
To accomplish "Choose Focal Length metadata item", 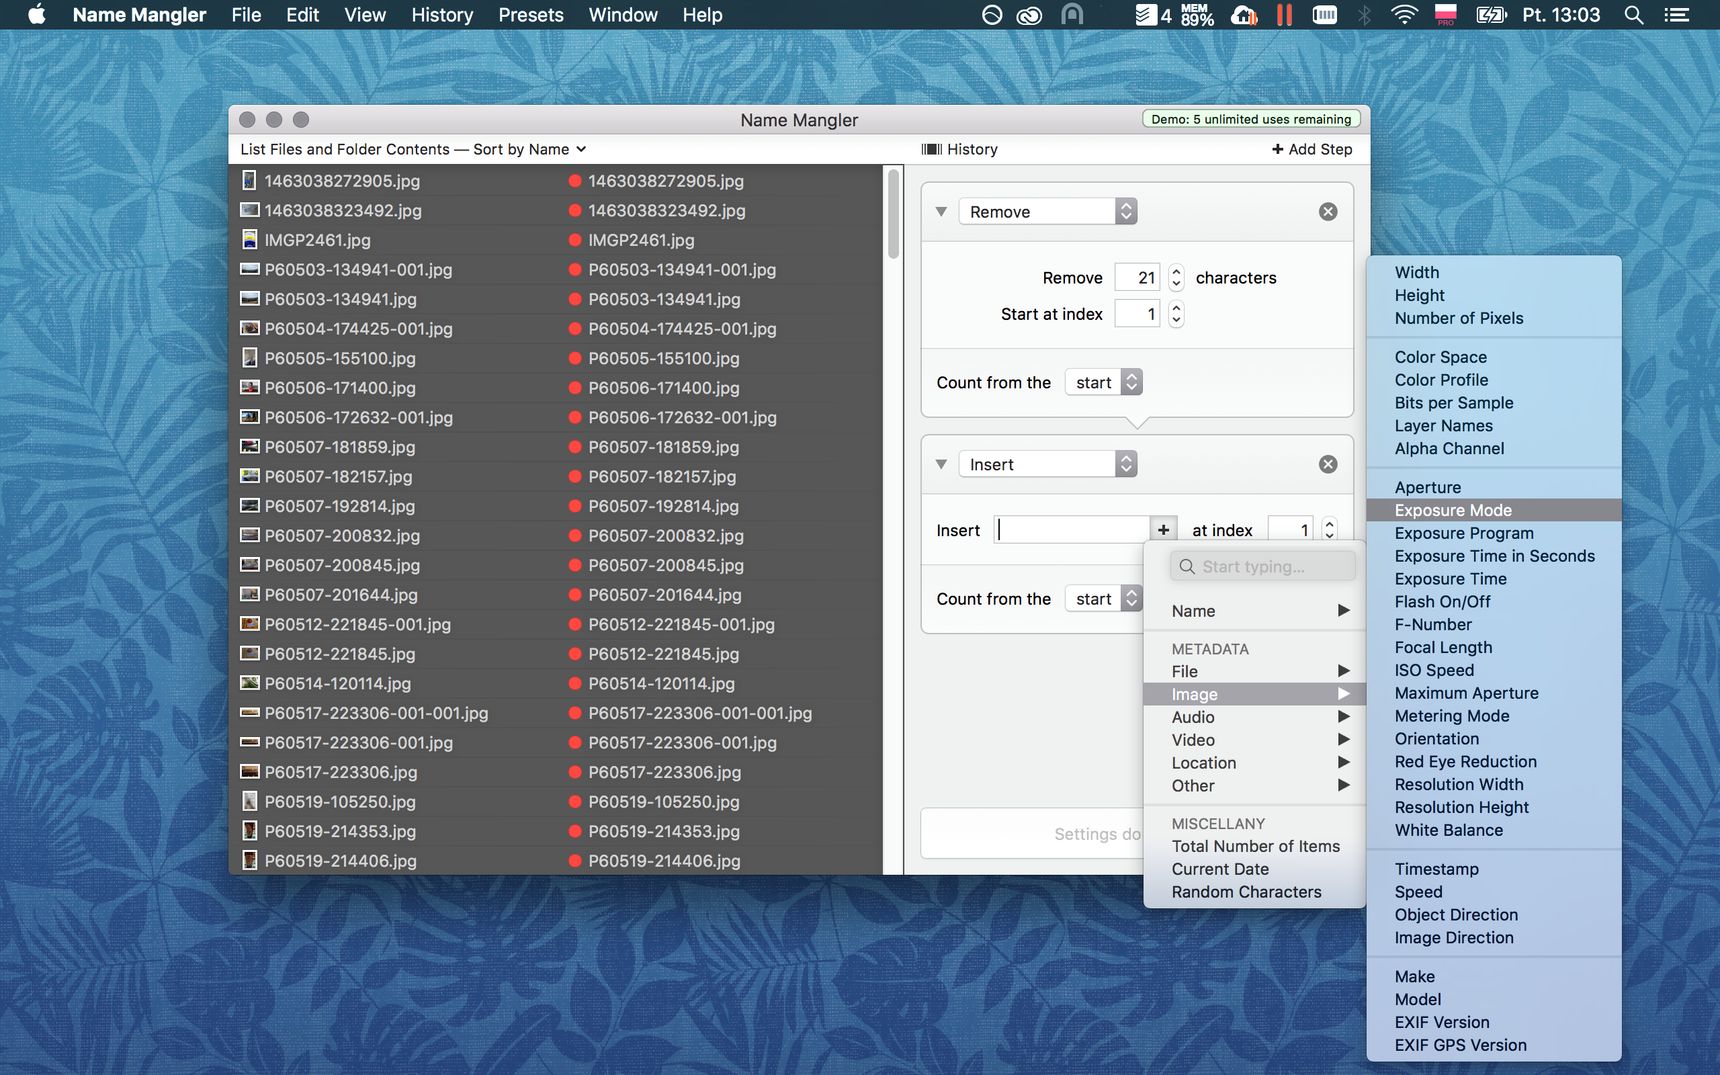I will [1493, 648].
